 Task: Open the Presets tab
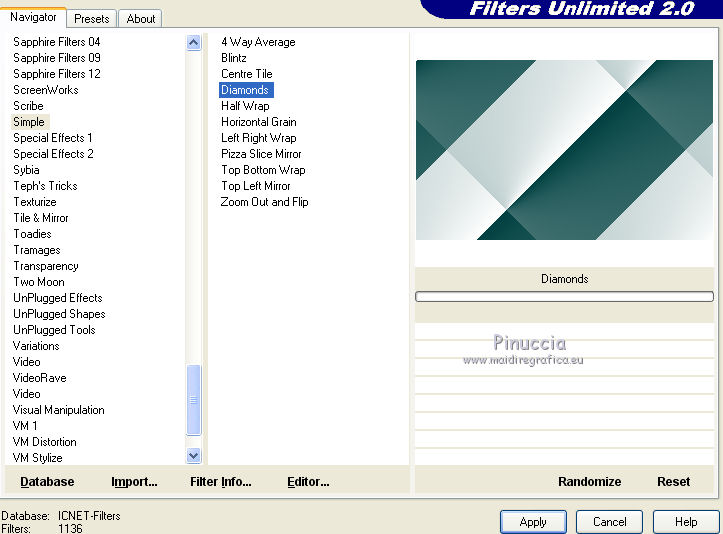click(92, 19)
